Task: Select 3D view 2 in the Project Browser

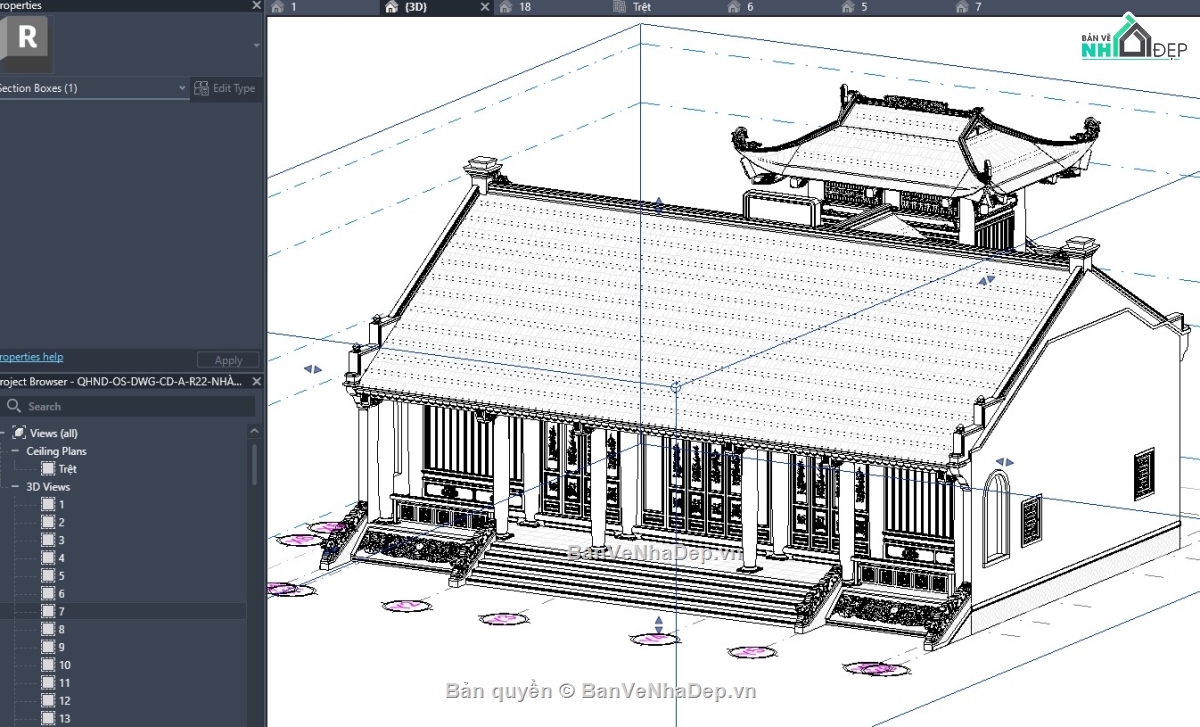Action: (61, 523)
